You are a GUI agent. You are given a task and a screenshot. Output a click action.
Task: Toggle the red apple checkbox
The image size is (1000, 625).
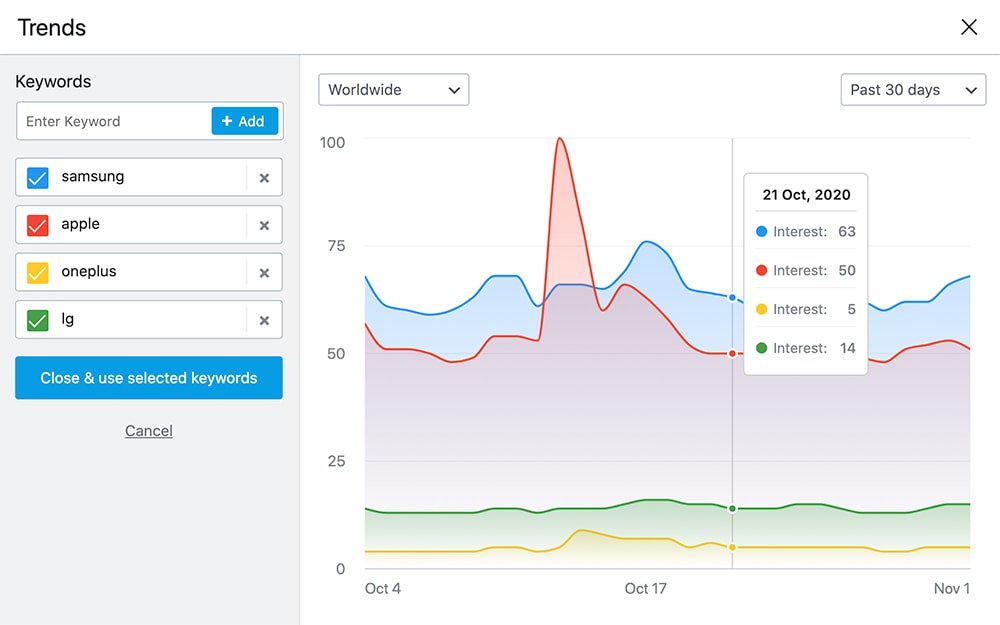coord(38,225)
